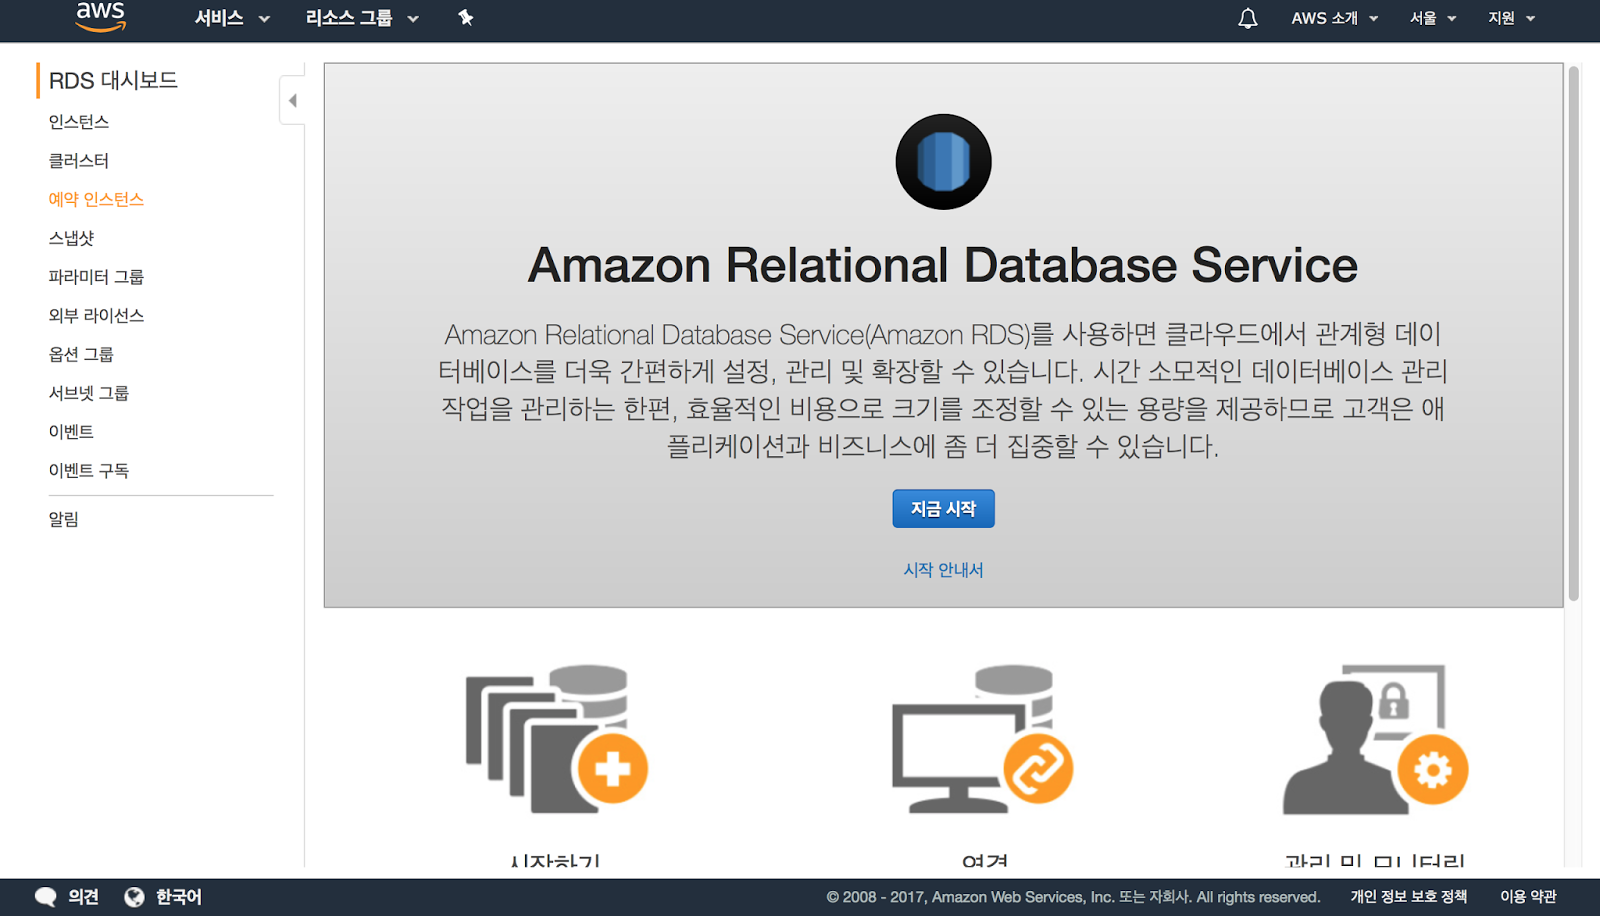This screenshot has width=1600, height=916.
Task: Open 외부 라이선스 in sidebar
Action: 96,316
